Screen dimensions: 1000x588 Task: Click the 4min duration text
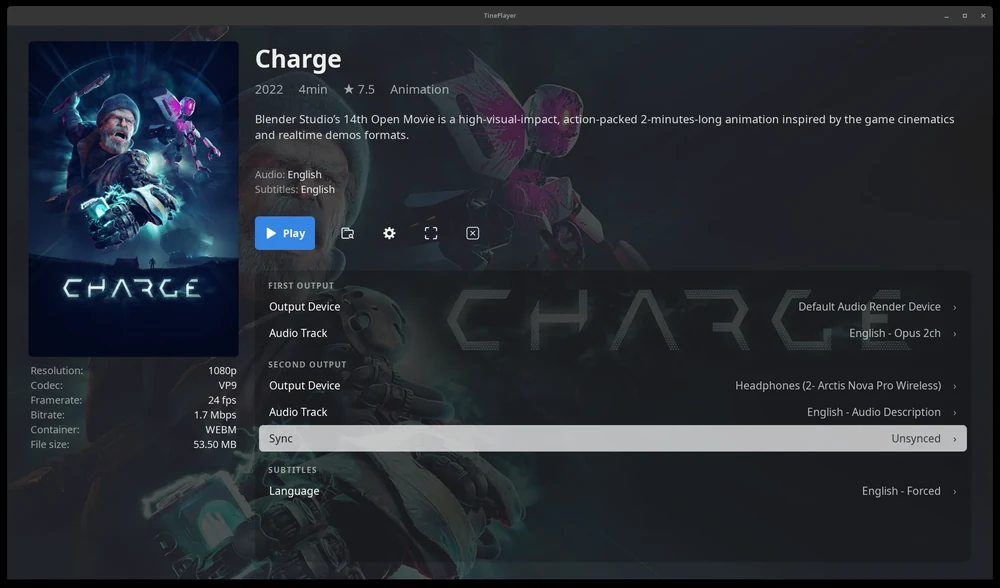312,89
